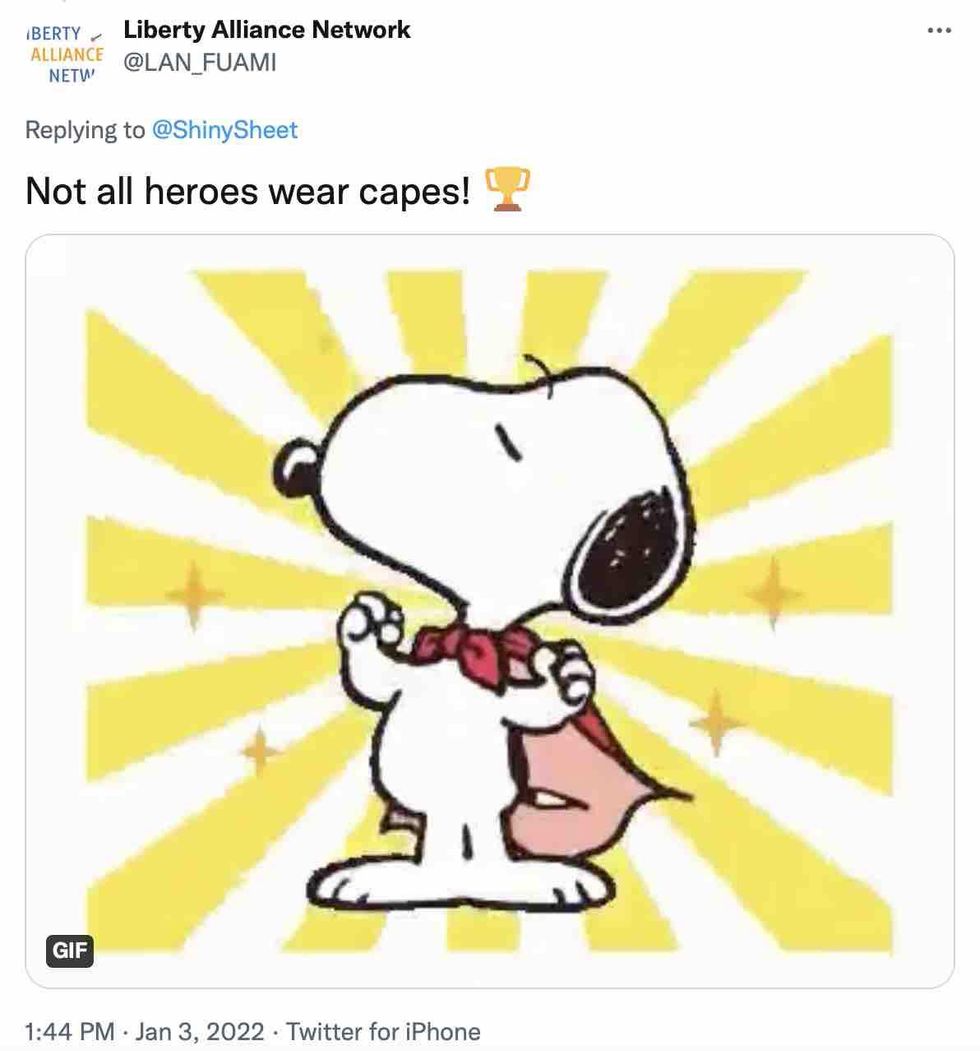980x1051 pixels.
Task: Open the Liberty Alliance Network display name
Action: 267,29
